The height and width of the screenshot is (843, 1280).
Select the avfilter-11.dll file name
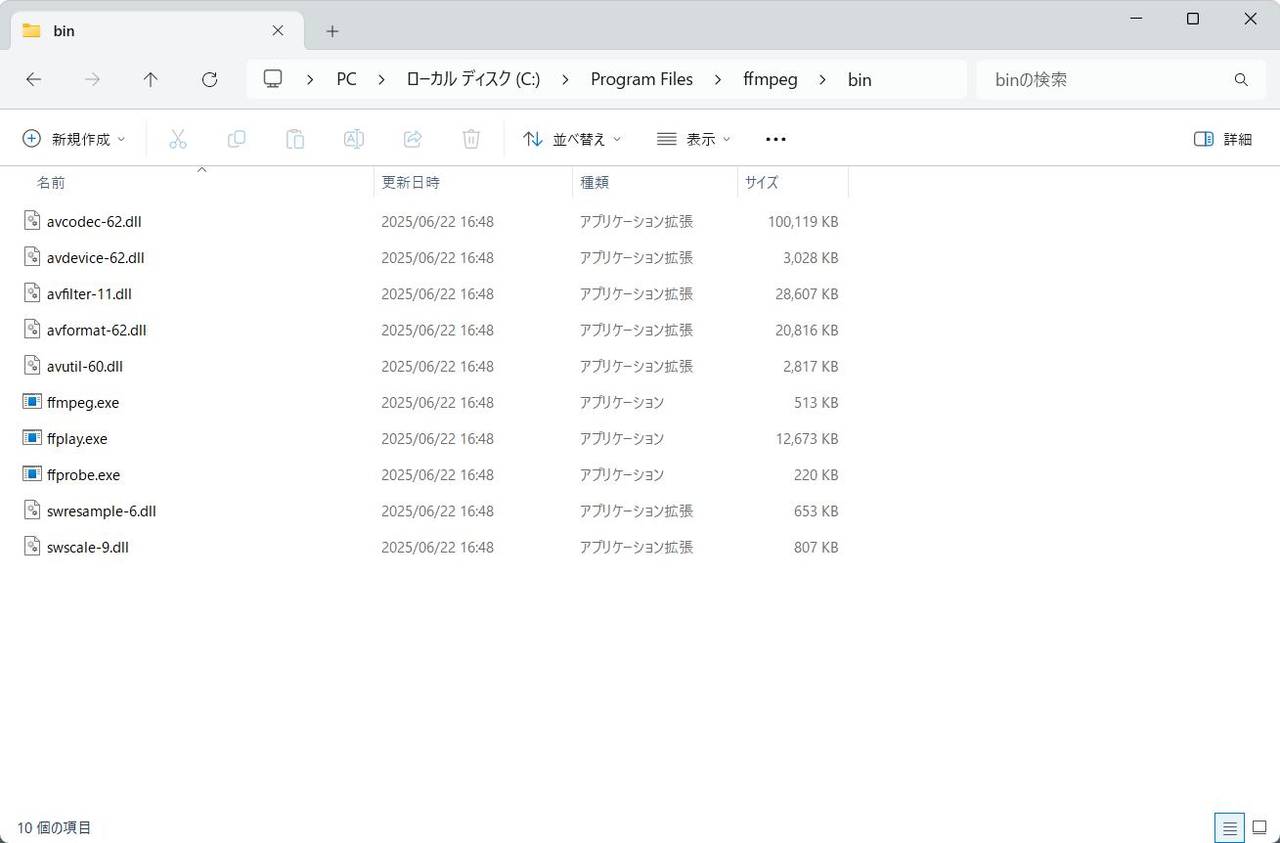point(89,294)
